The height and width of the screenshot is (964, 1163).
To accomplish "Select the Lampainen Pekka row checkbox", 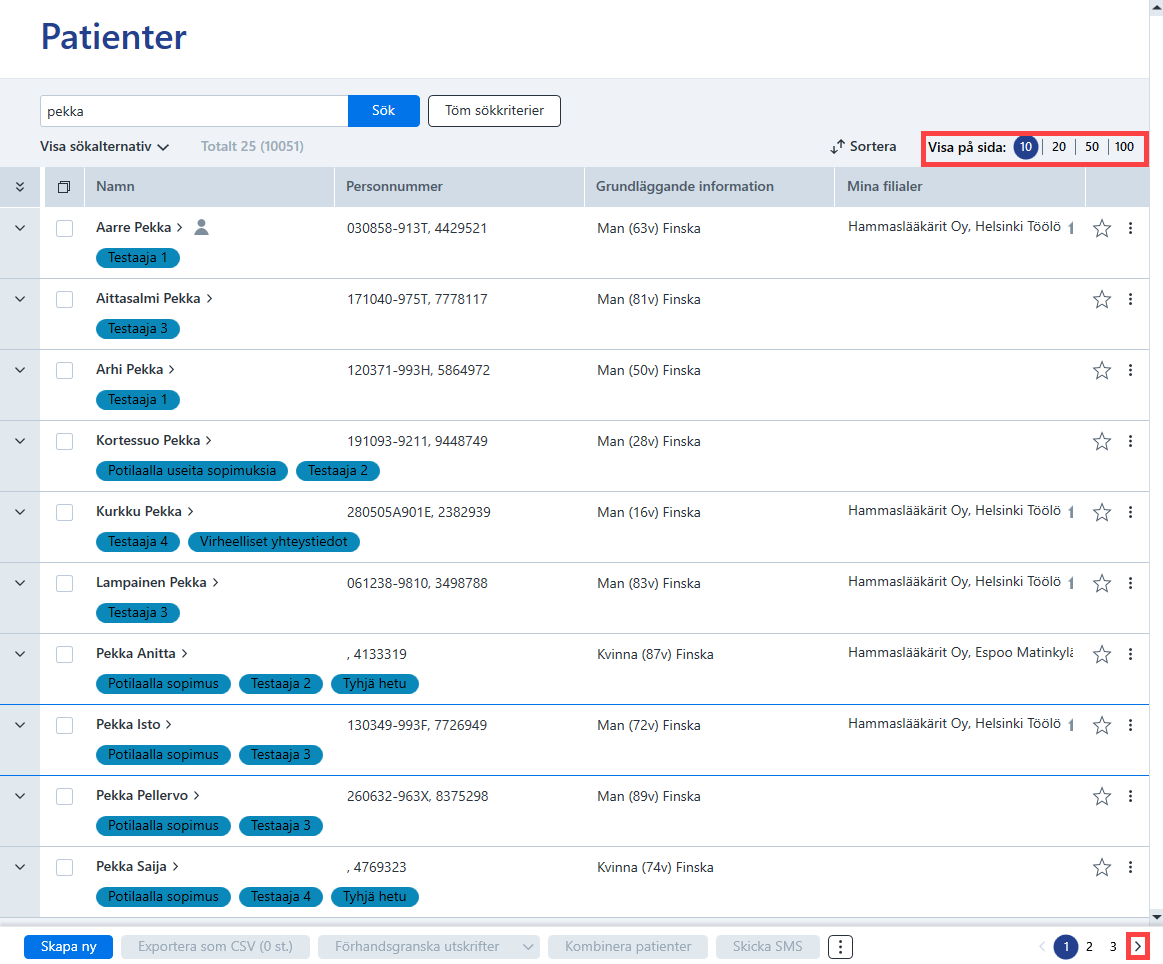I will (x=65, y=584).
